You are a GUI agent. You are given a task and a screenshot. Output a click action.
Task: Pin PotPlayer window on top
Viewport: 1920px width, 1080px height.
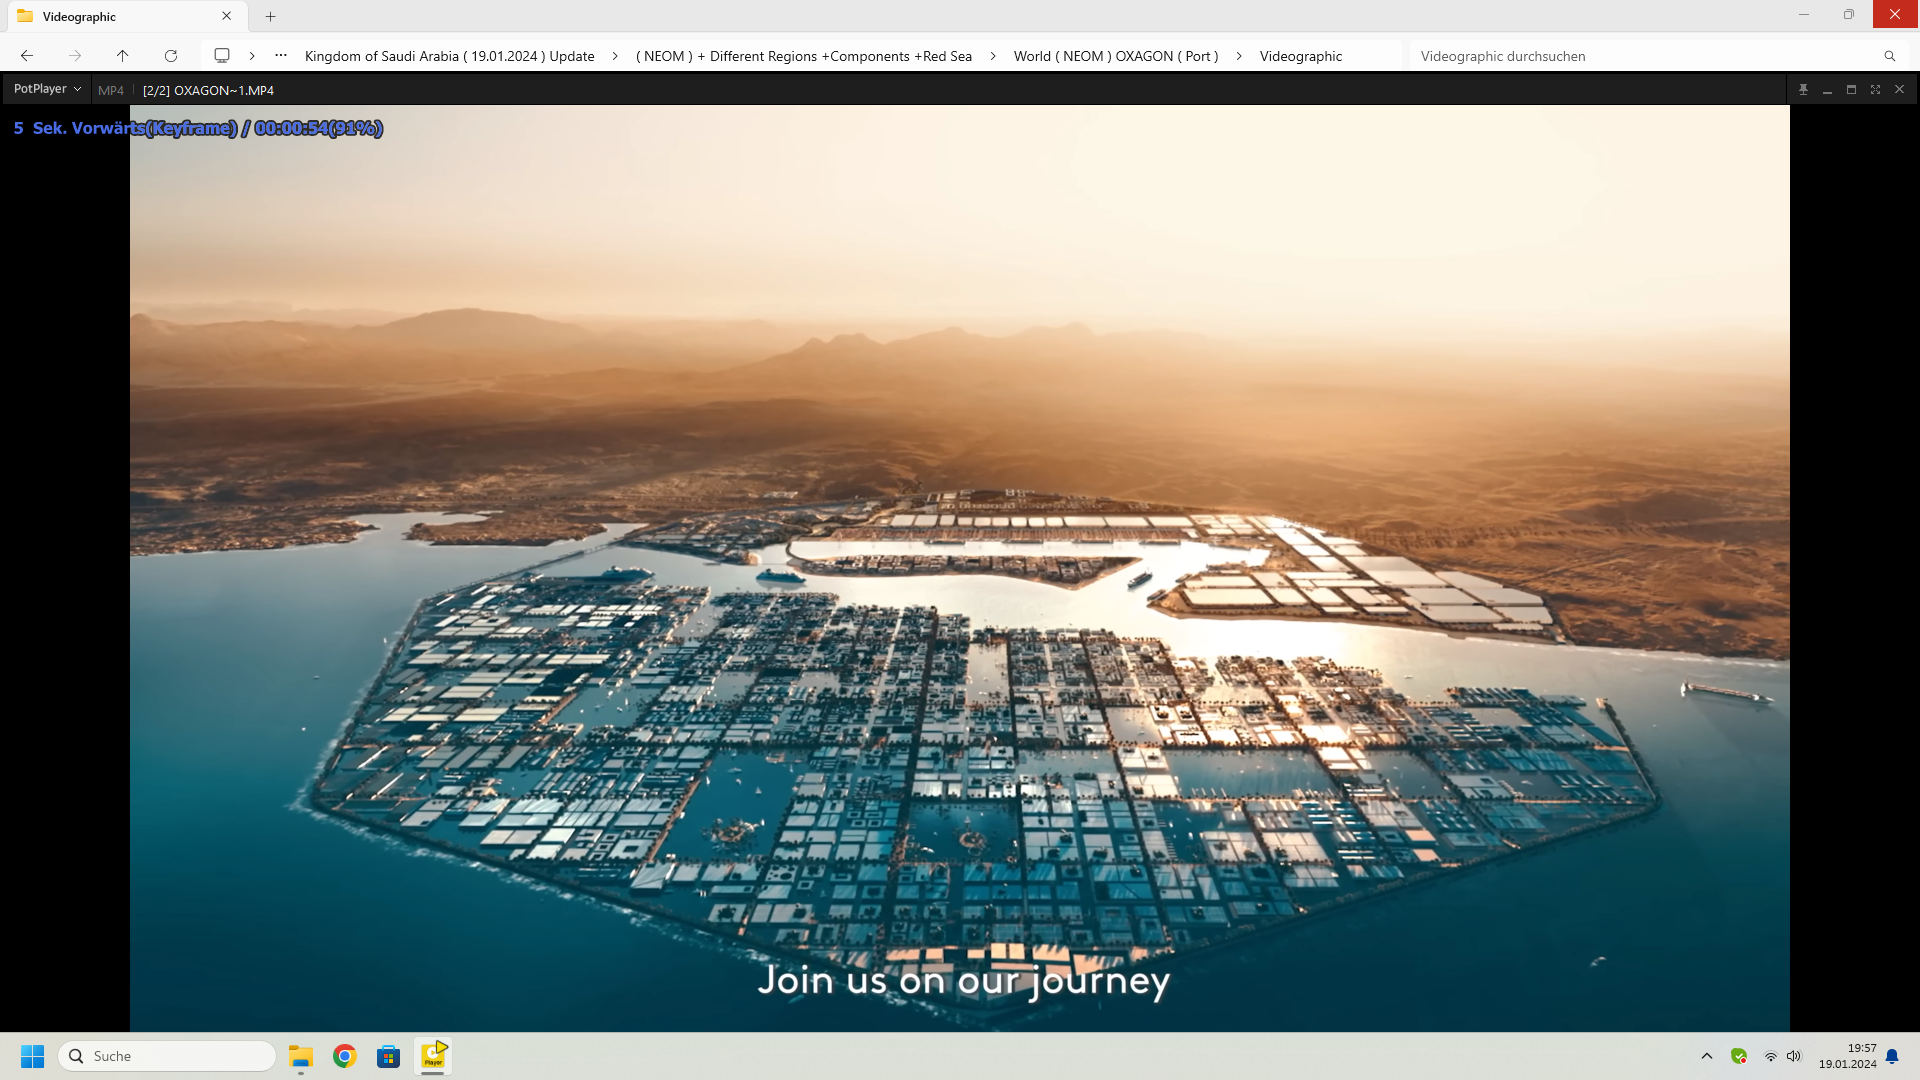click(1803, 89)
